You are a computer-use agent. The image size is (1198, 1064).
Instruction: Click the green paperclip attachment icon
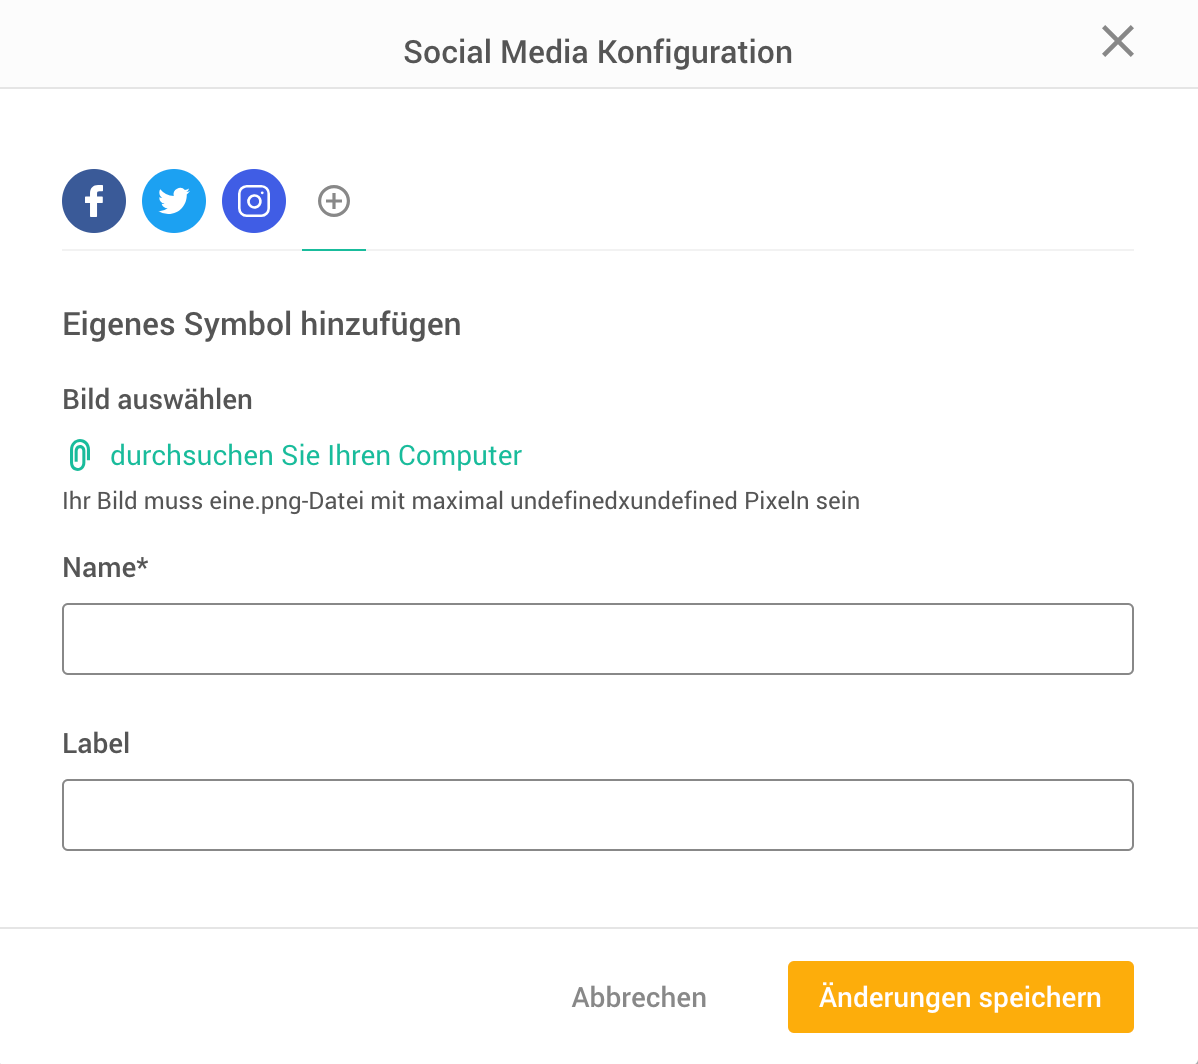pos(79,456)
